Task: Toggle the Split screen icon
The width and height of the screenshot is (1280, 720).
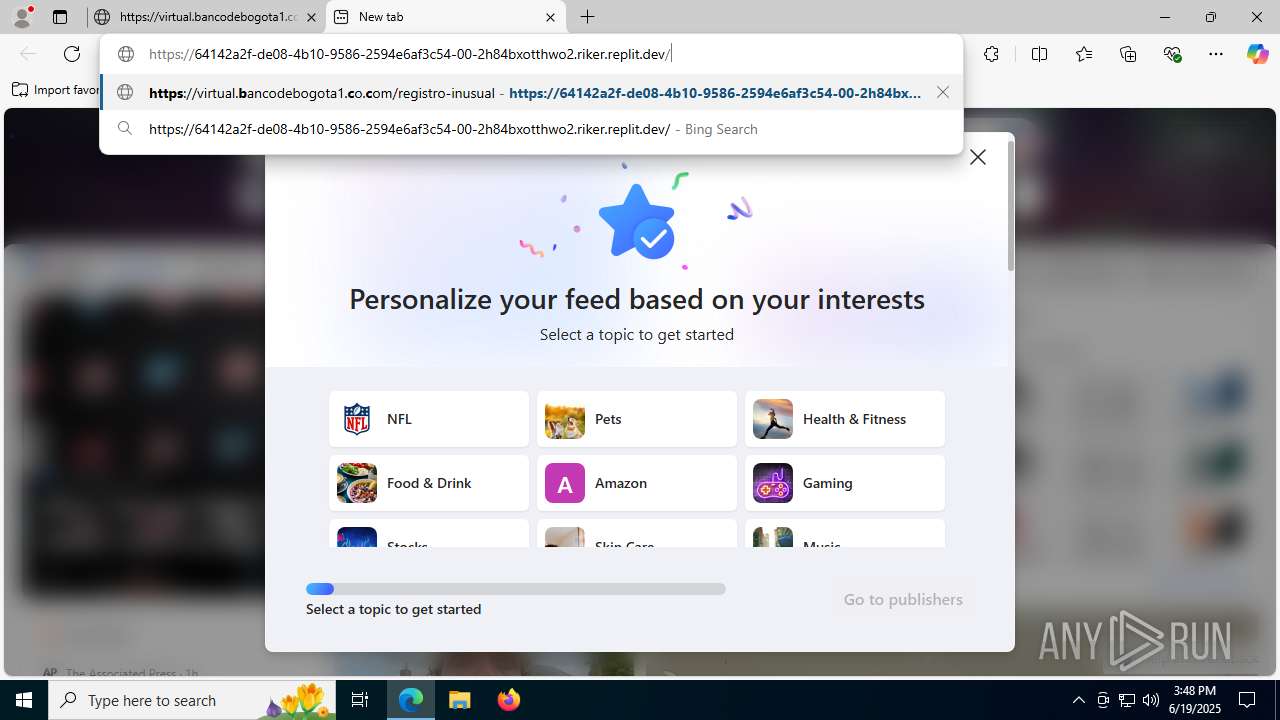Action: pyautogui.click(x=1039, y=54)
